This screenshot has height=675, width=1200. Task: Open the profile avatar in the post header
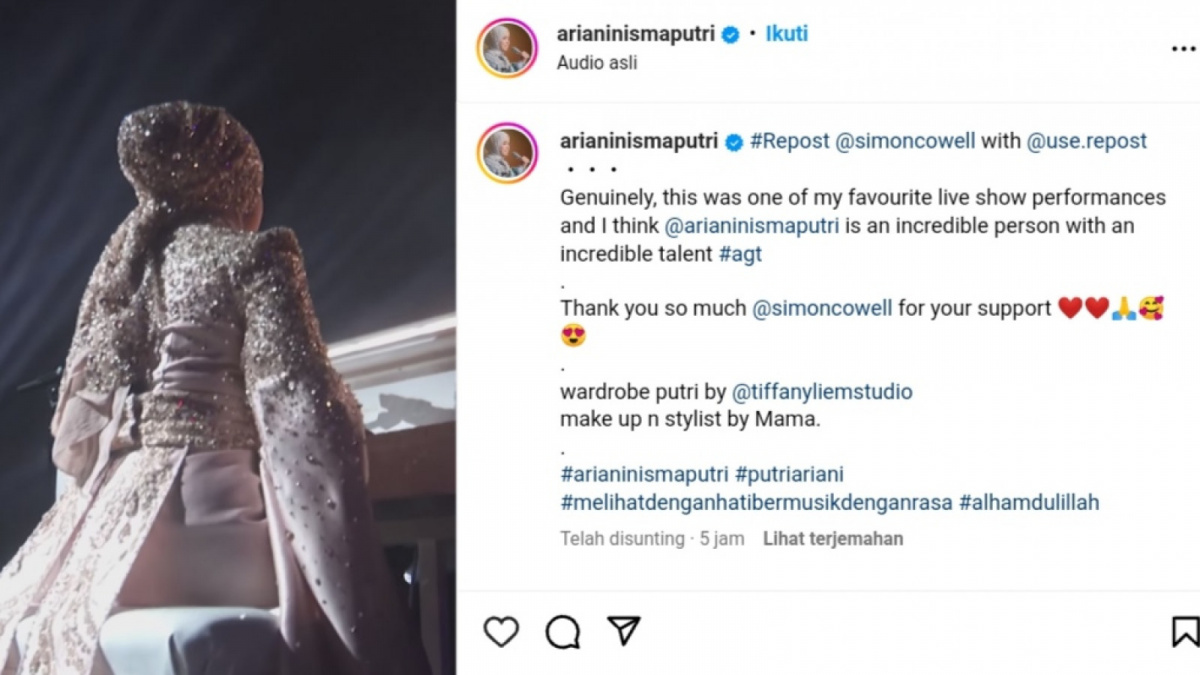click(506, 46)
